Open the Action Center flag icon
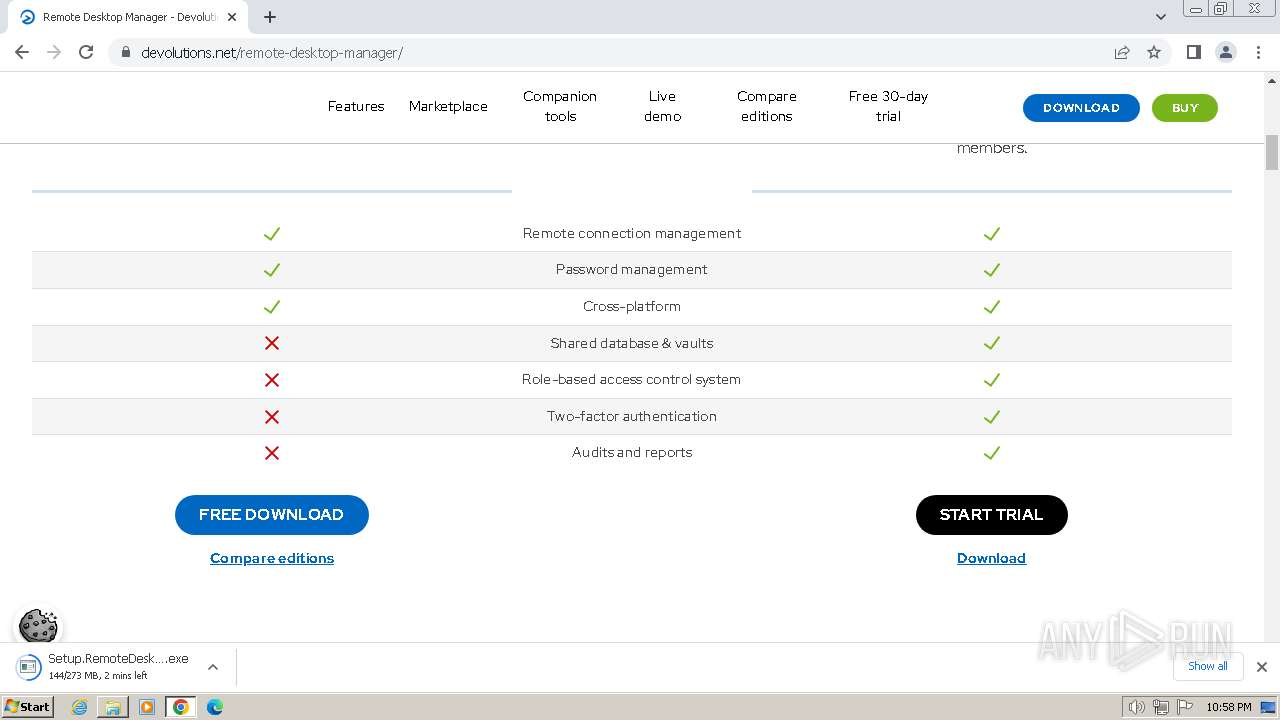The height and width of the screenshot is (720, 1280). pos(1184,707)
